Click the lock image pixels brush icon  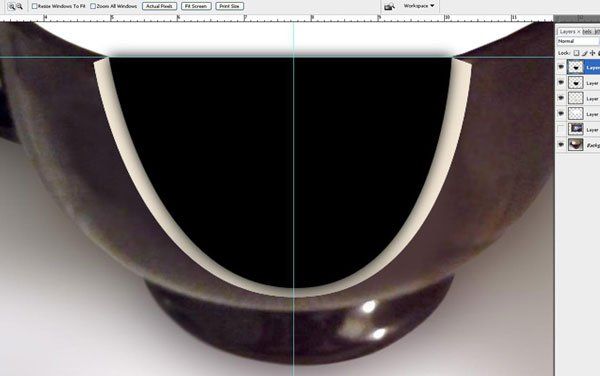click(584, 53)
